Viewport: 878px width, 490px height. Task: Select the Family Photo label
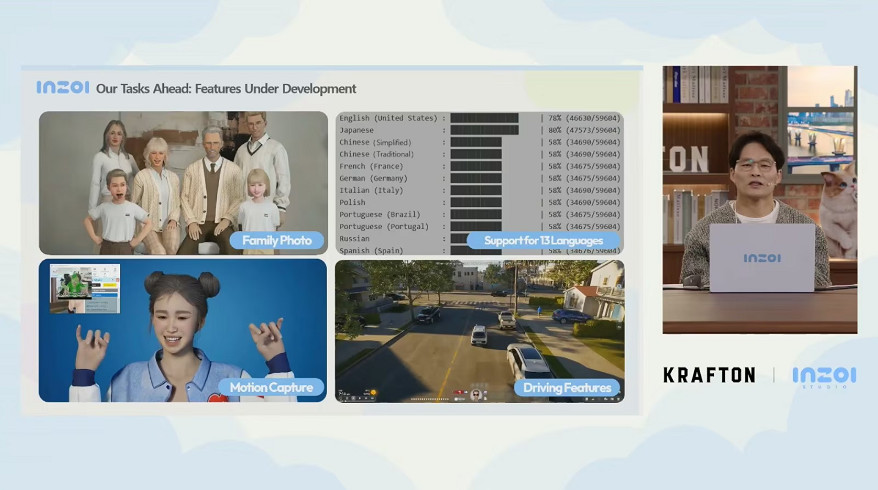pyautogui.click(x=275, y=240)
